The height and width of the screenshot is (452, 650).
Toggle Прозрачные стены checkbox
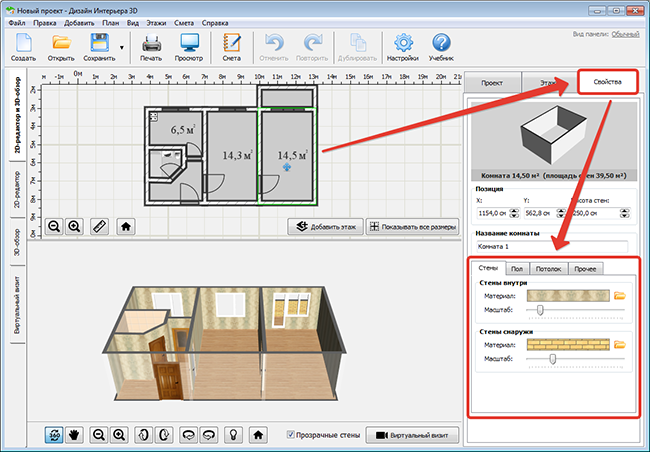coord(291,435)
